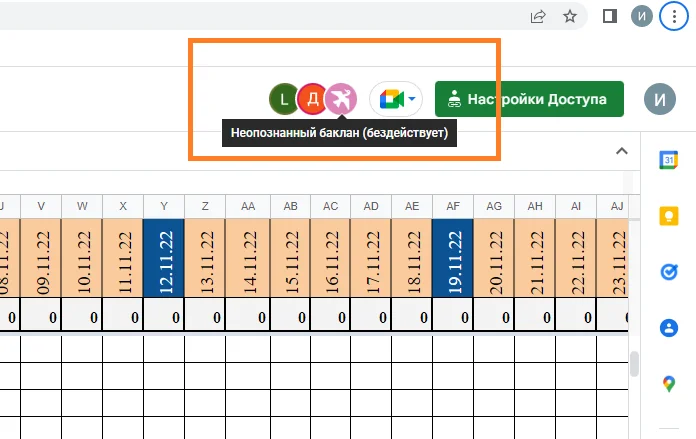Click the date cell 16.11.22
Viewport: 696px width, 439px height.
click(330, 258)
